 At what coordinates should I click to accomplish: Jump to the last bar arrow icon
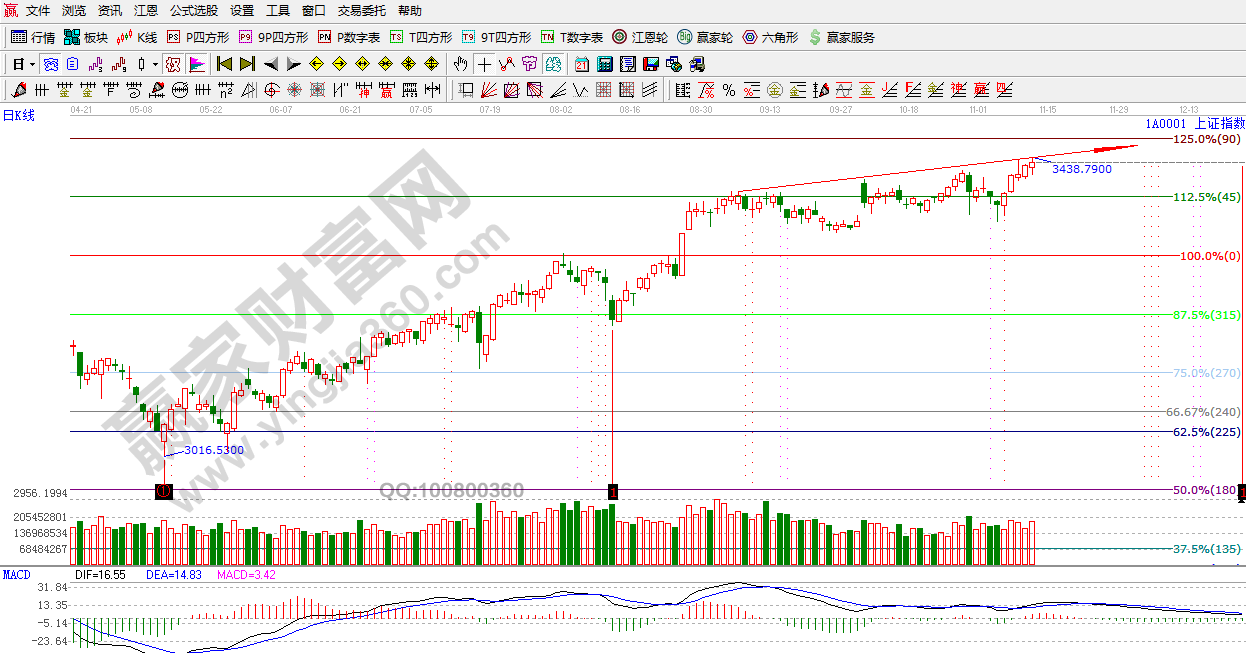point(247,64)
